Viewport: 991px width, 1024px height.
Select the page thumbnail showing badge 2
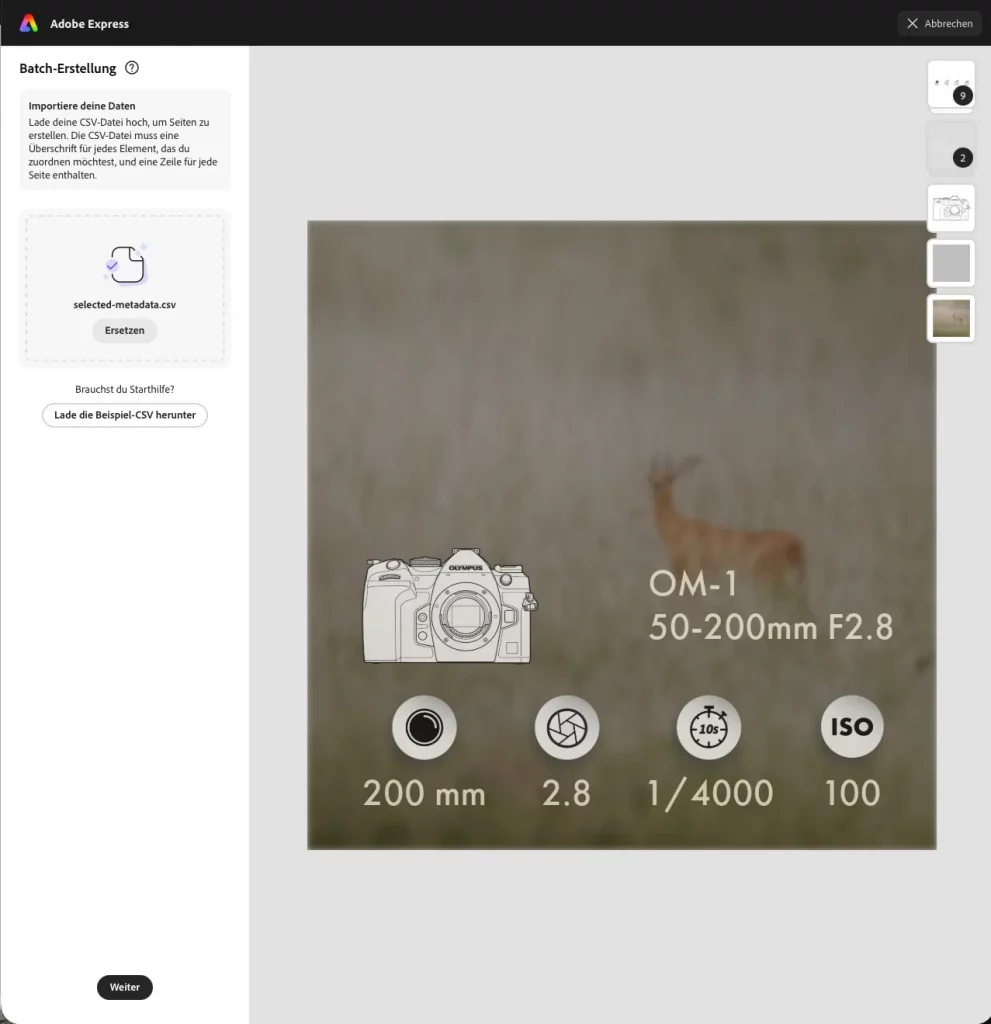click(950, 150)
